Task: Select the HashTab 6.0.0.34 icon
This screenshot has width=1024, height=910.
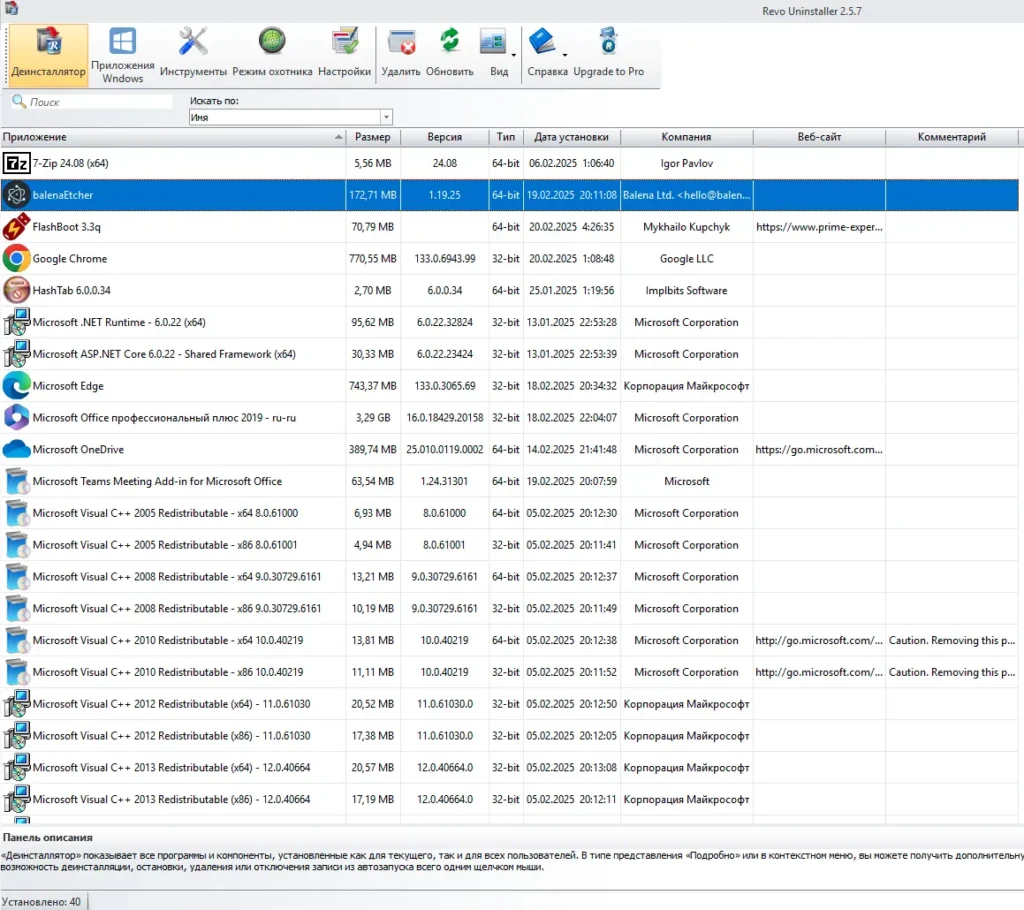Action: pos(16,290)
